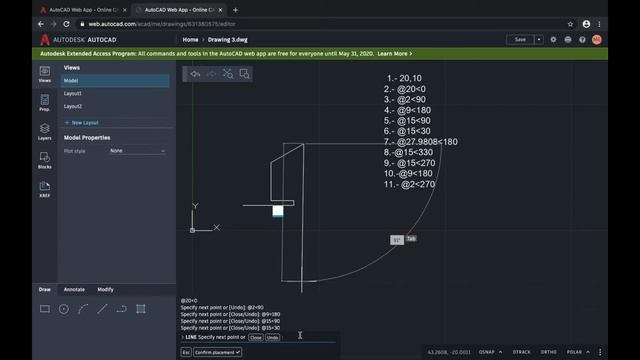Viewport: 640px width, 360px height.
Task: Select the Circle draw tool
Action: click(x=64, y=309)
